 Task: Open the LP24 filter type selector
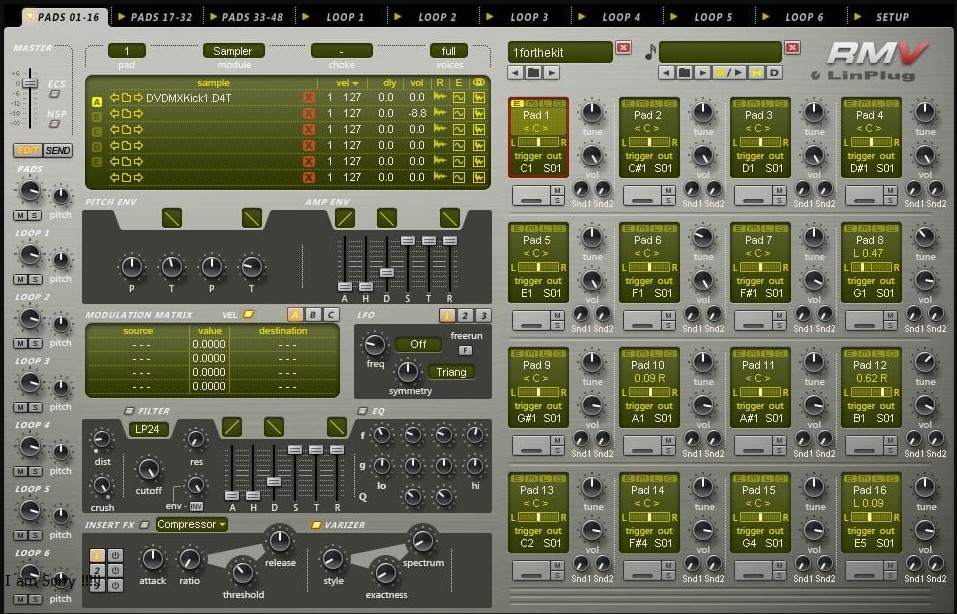[147, 429]
